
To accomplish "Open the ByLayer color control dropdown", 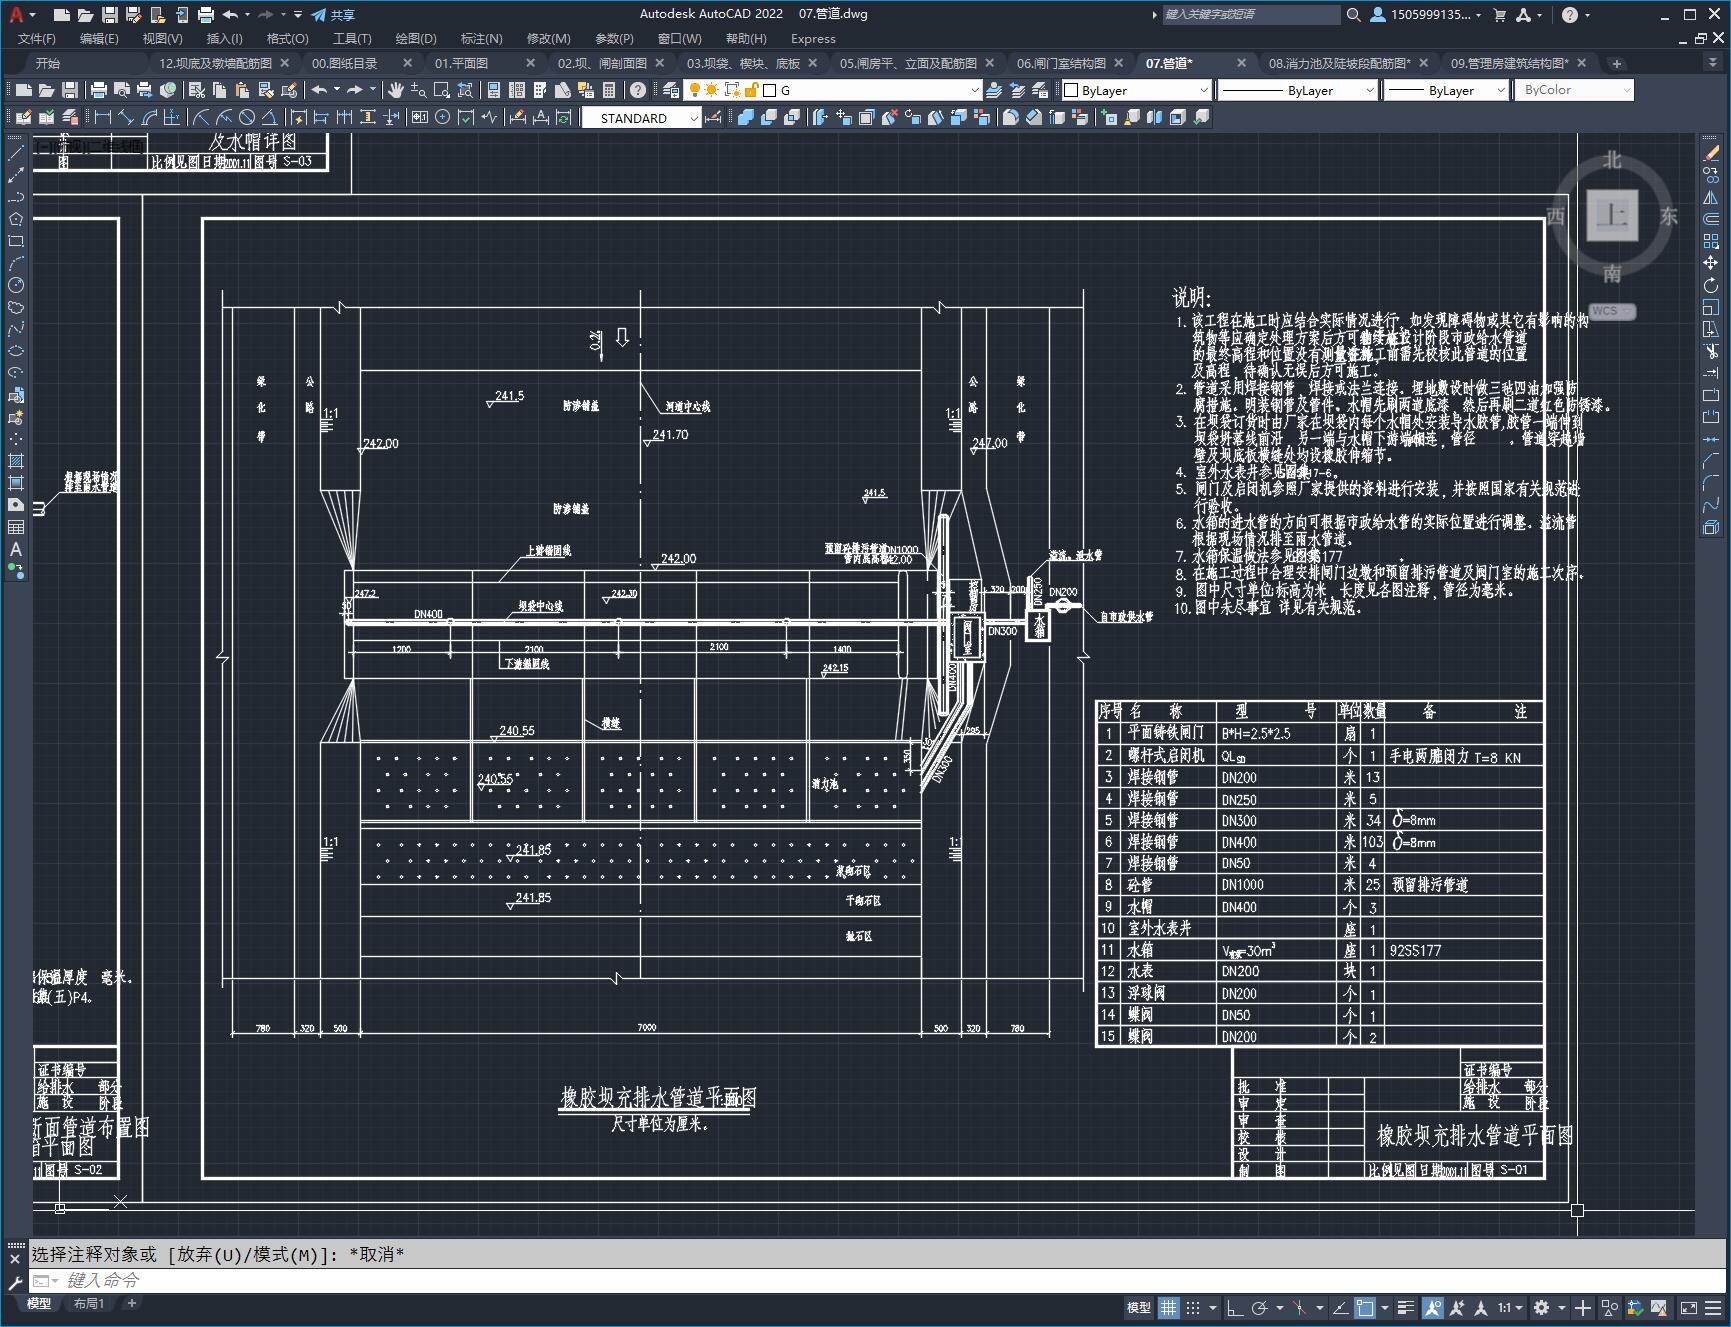I will click(1135, 90).
